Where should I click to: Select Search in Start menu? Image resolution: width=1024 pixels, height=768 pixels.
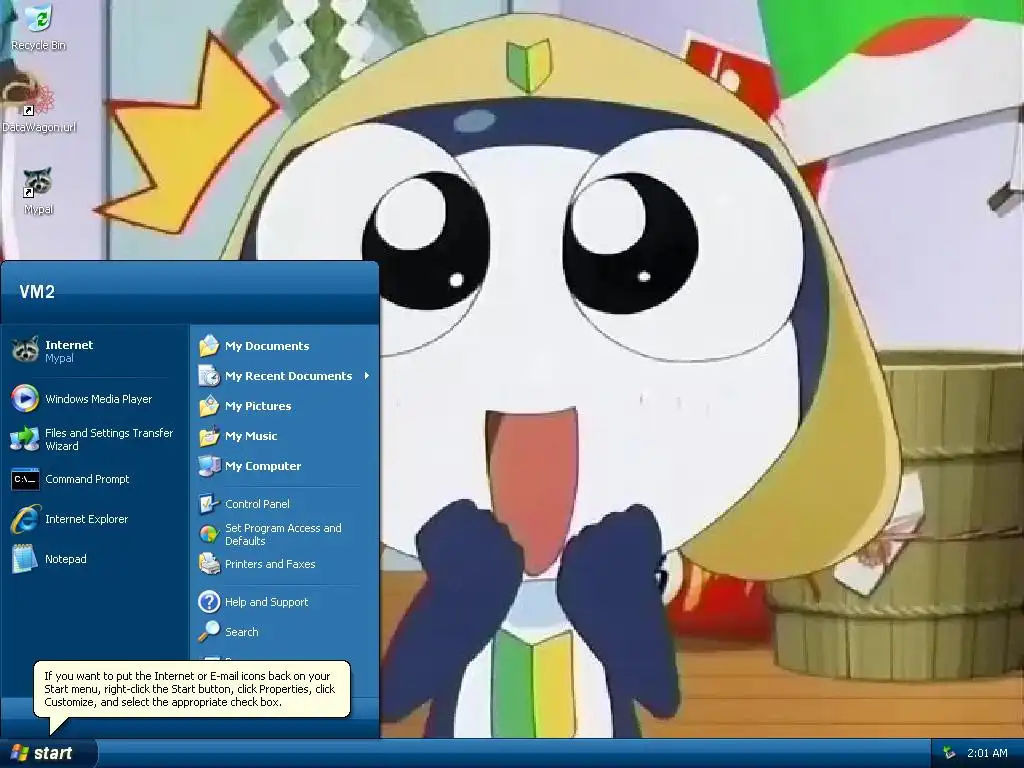285,632
